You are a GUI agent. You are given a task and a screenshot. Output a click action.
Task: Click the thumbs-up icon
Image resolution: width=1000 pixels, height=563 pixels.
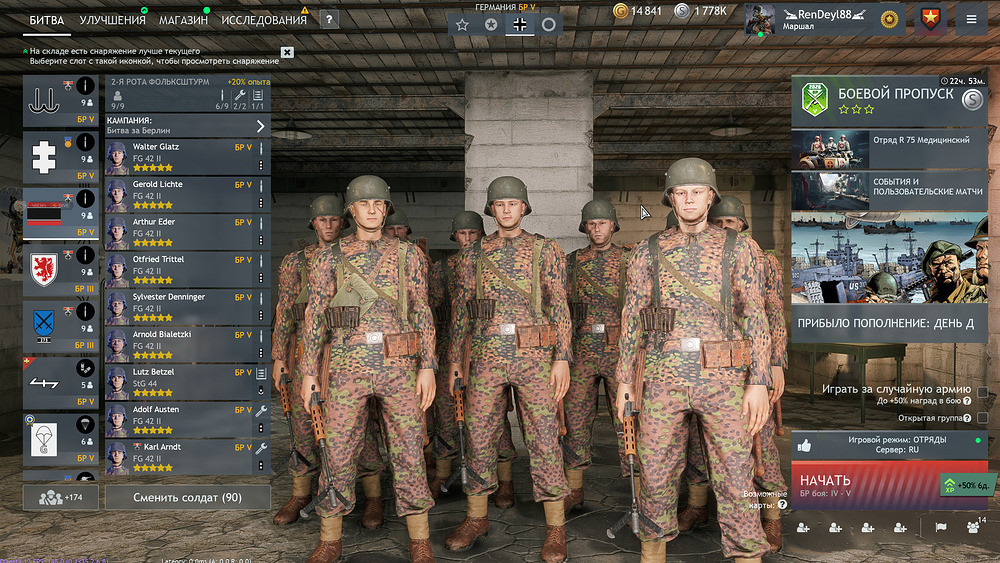[x=804, y=445]
